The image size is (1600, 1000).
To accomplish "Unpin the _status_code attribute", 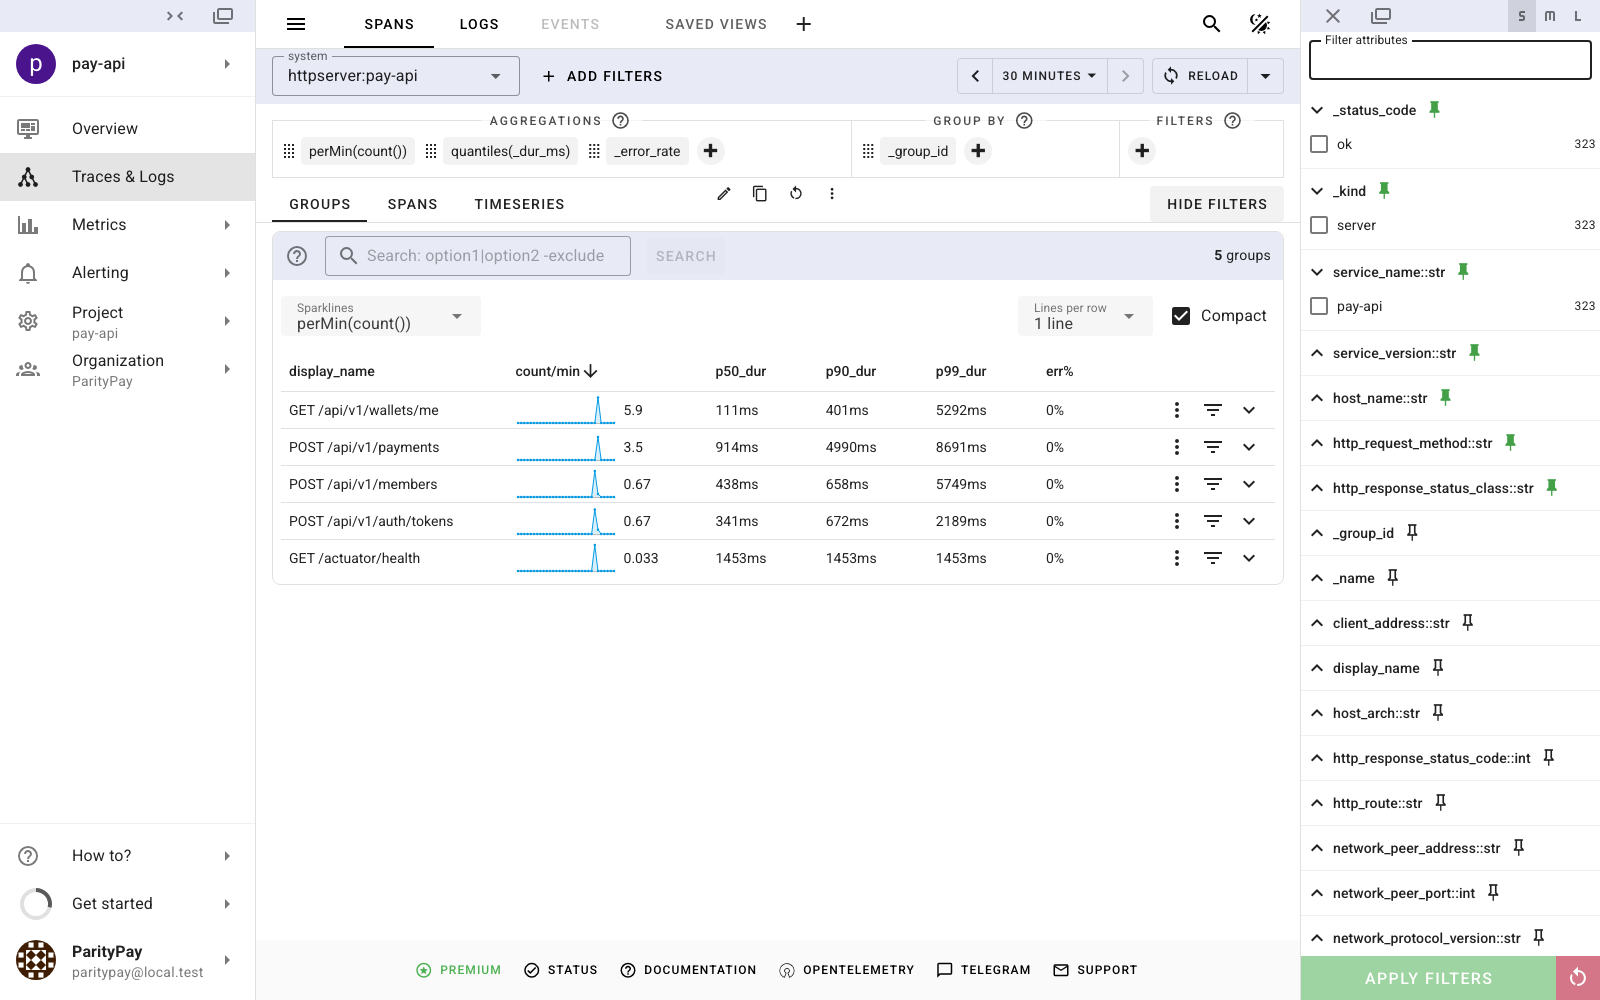I will point(1434,109).
